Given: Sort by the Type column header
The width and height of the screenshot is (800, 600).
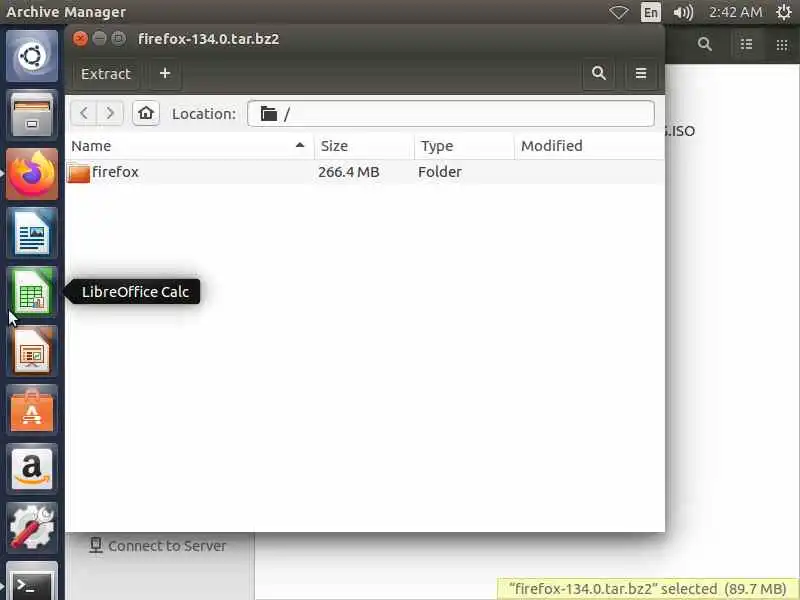Looking at the screenshot, I should click(464, 146).
